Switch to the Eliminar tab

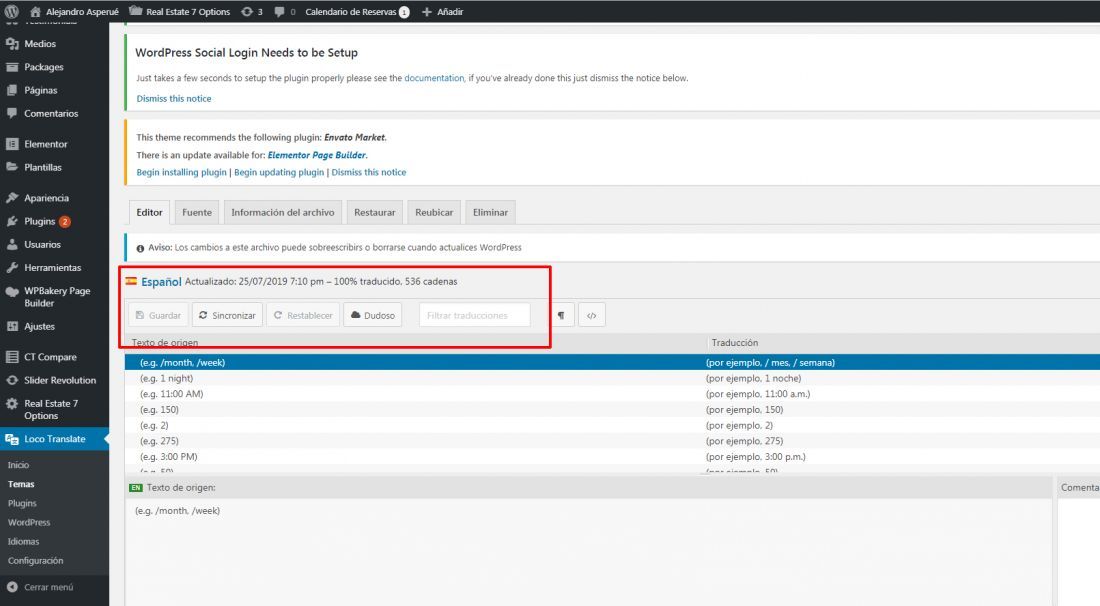pos(490,213)
